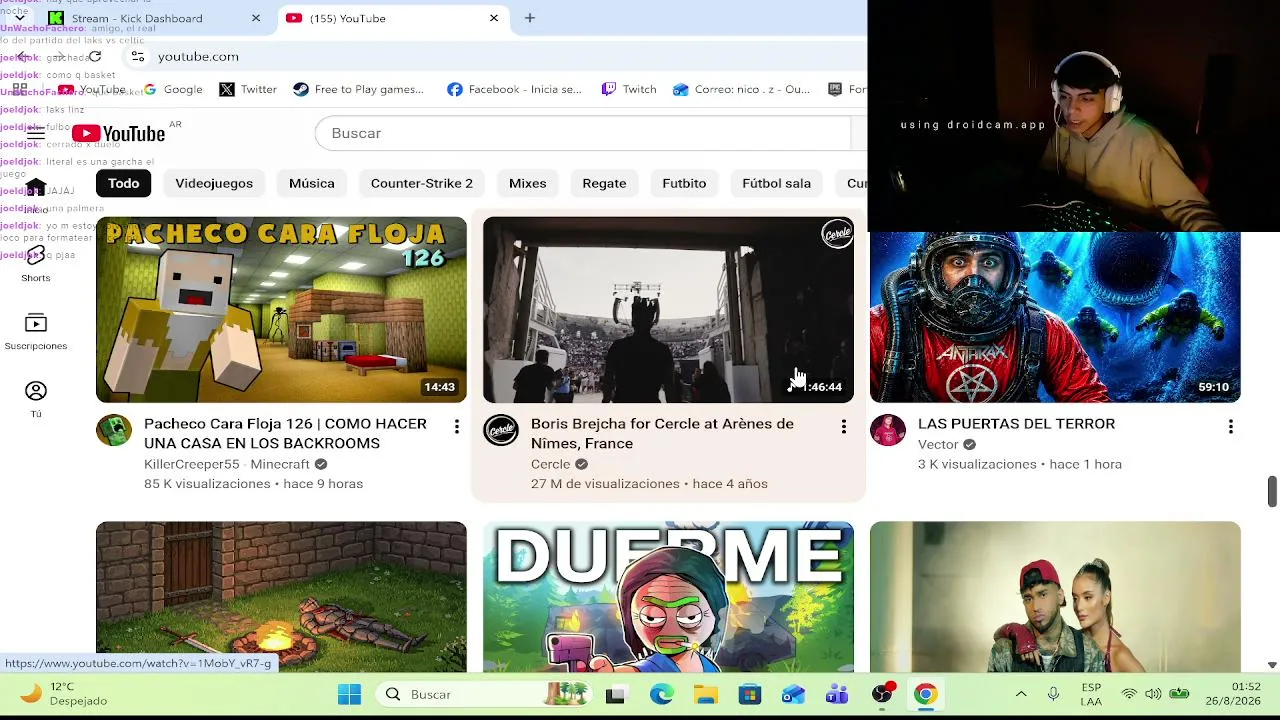Viewport: 1280px width, 720px height.
Task: Click the scrollbar down arrow
Action: (x=1272, y=665)
